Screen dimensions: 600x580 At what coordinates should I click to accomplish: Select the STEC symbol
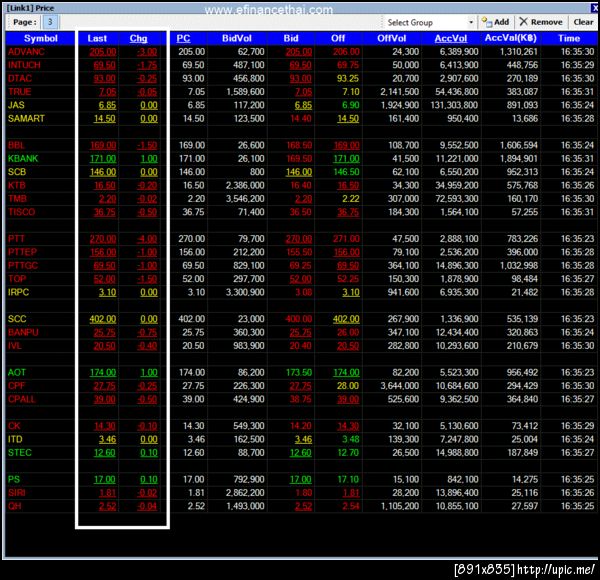tap(20, 453)
